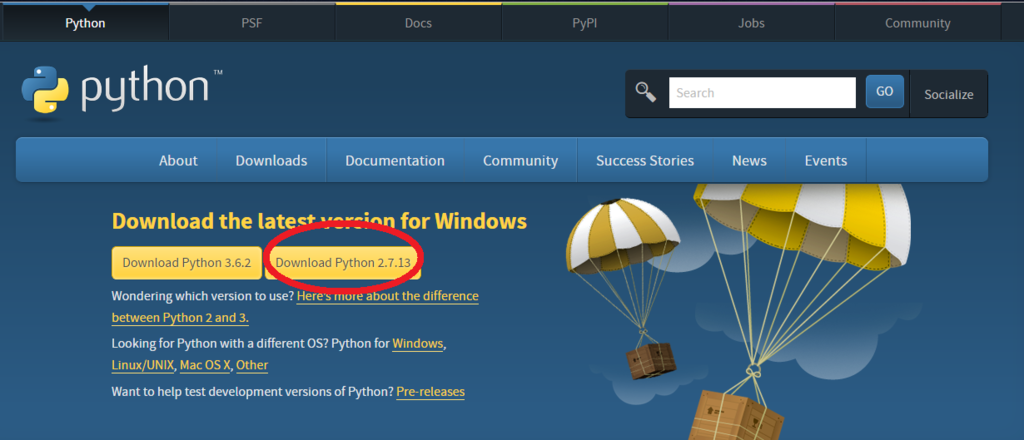Click 'Wondering which version to use?' text
The image size is (1024, 440).
[202, 296]
